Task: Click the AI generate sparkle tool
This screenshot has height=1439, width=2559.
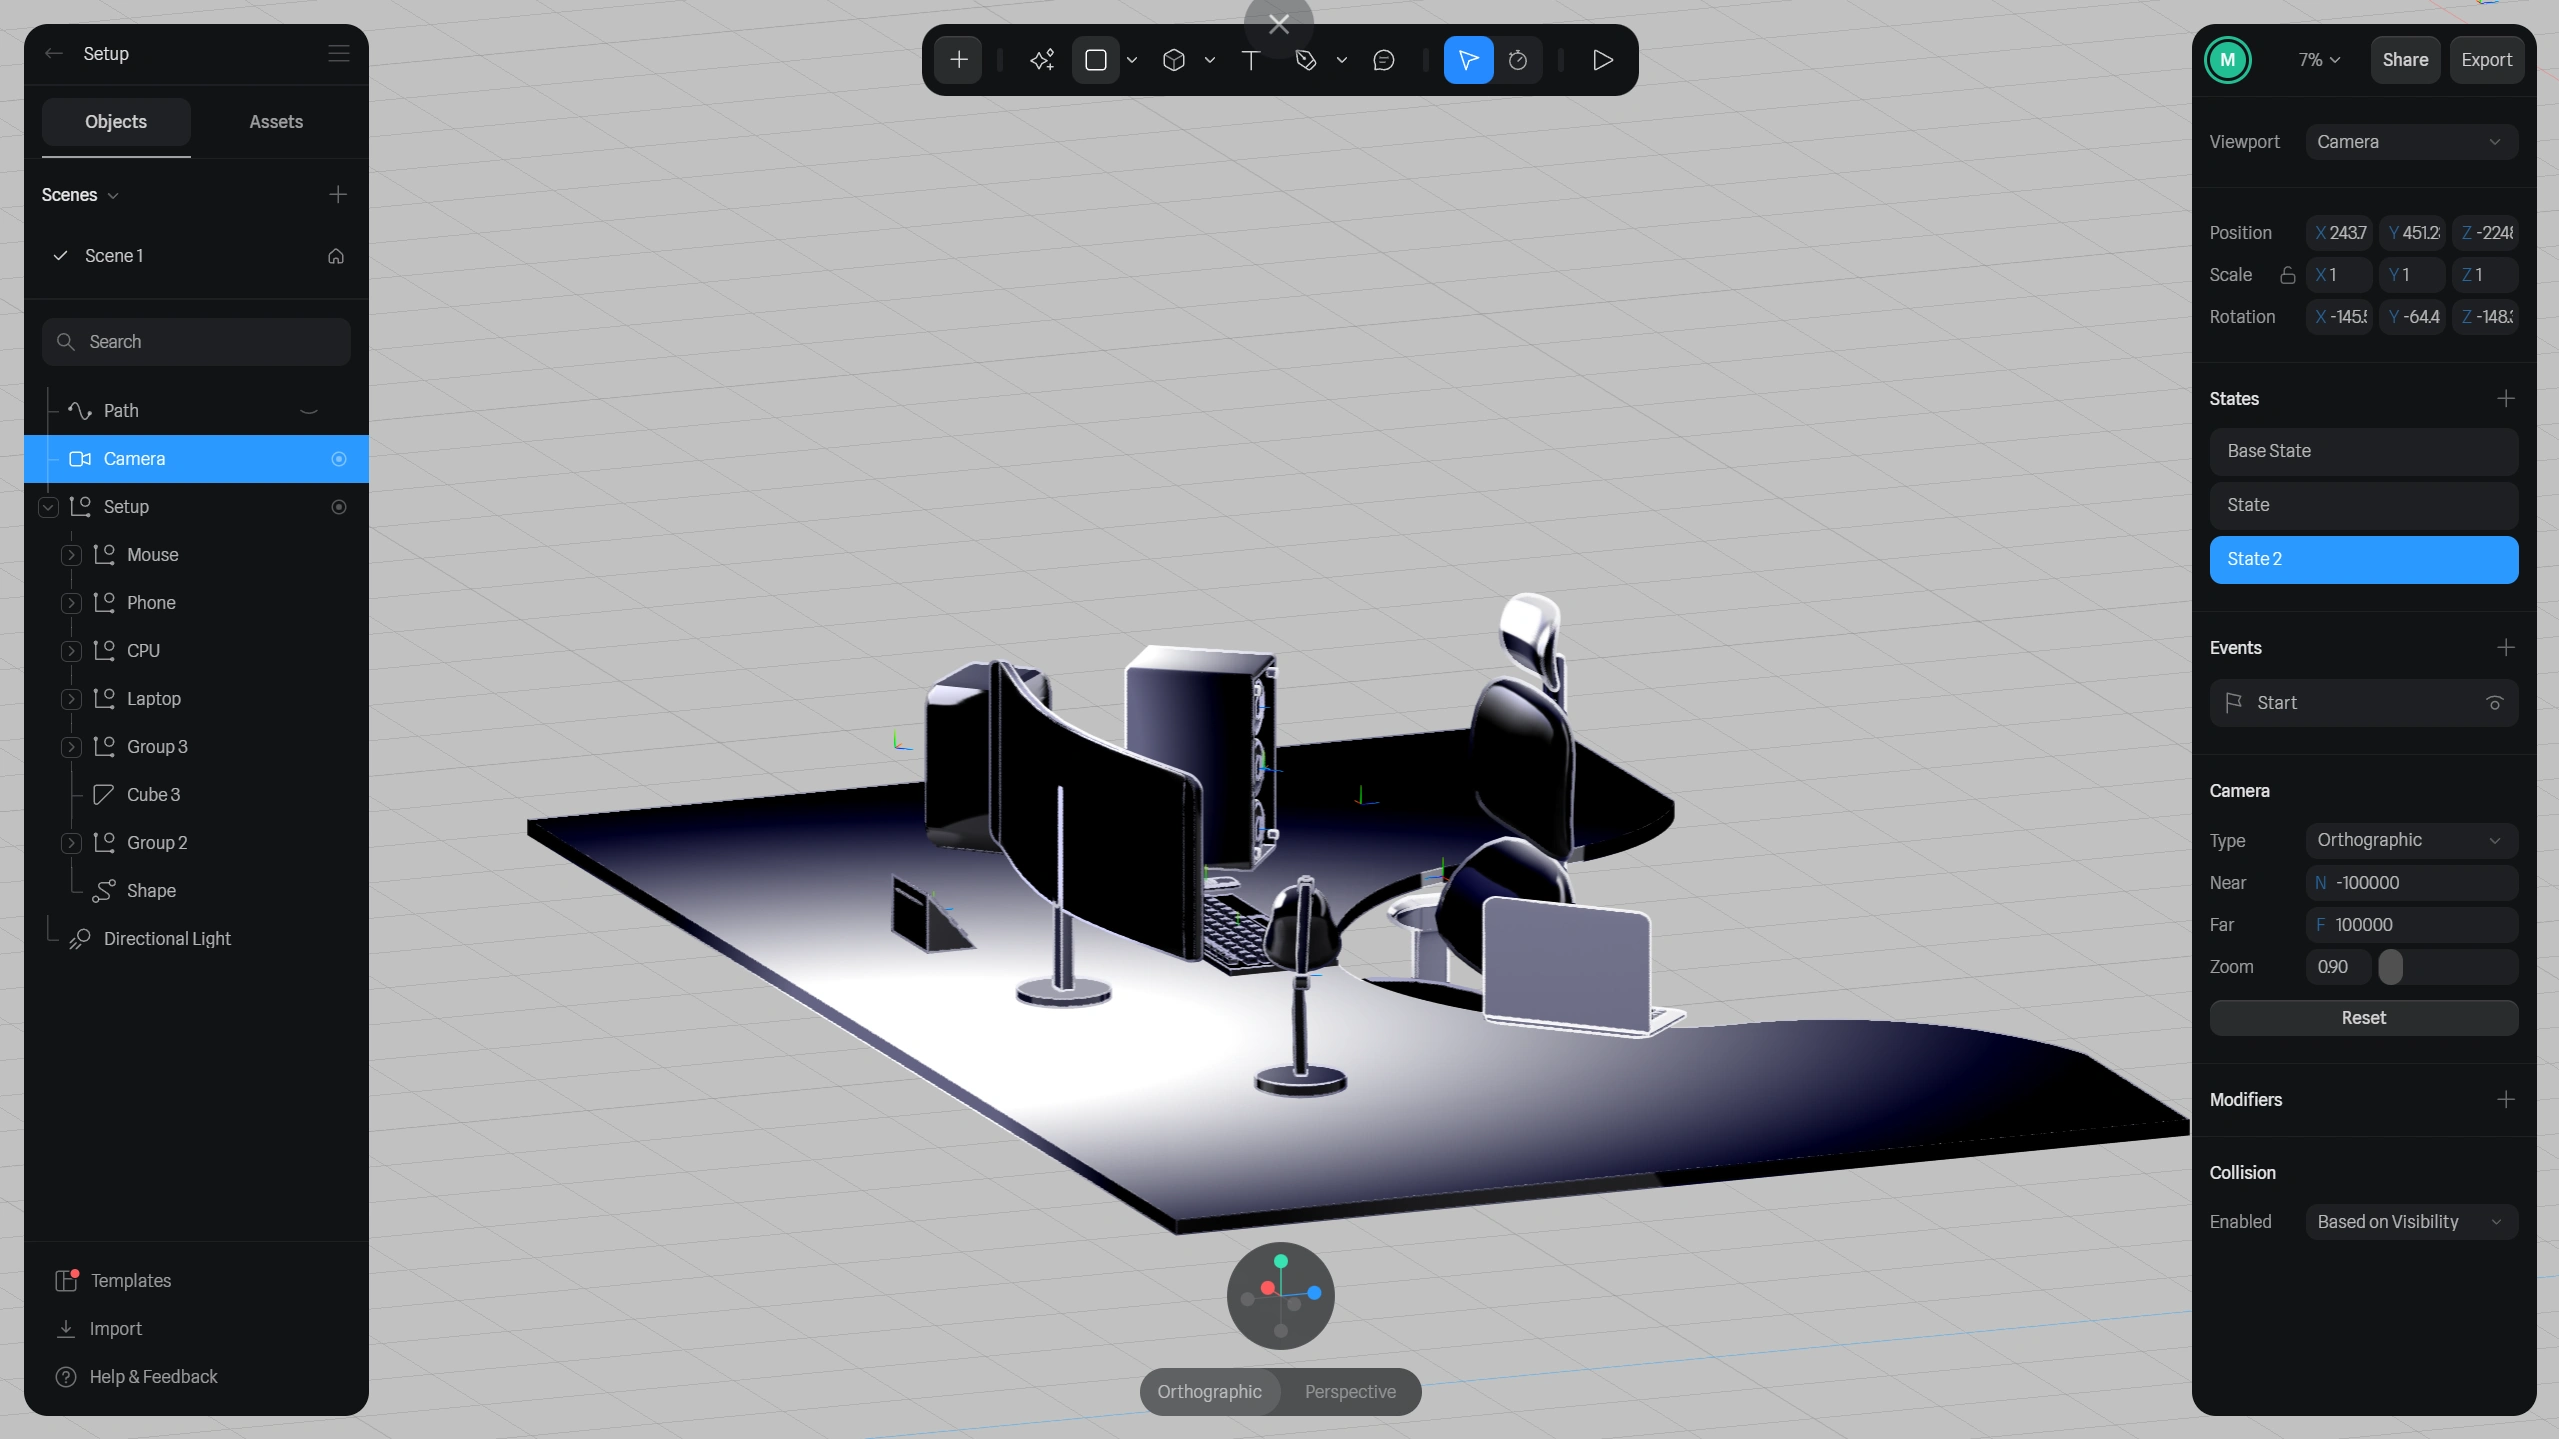Action: [1041, 60]
